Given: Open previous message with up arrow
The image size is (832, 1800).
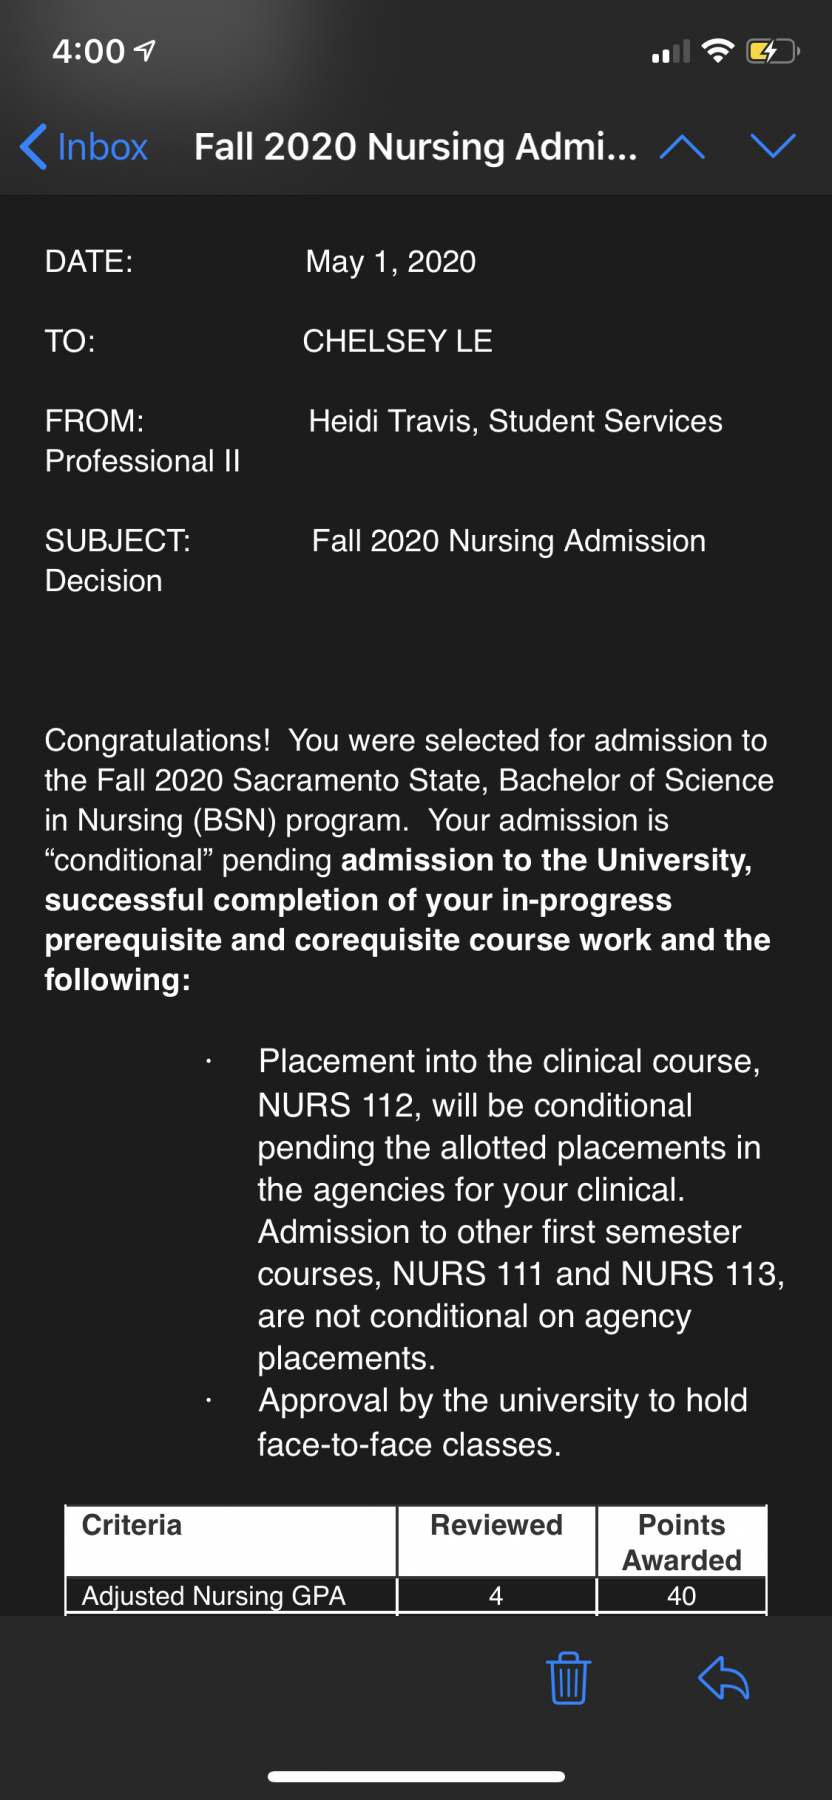Looking at the screenshot, I should [682, 147].
